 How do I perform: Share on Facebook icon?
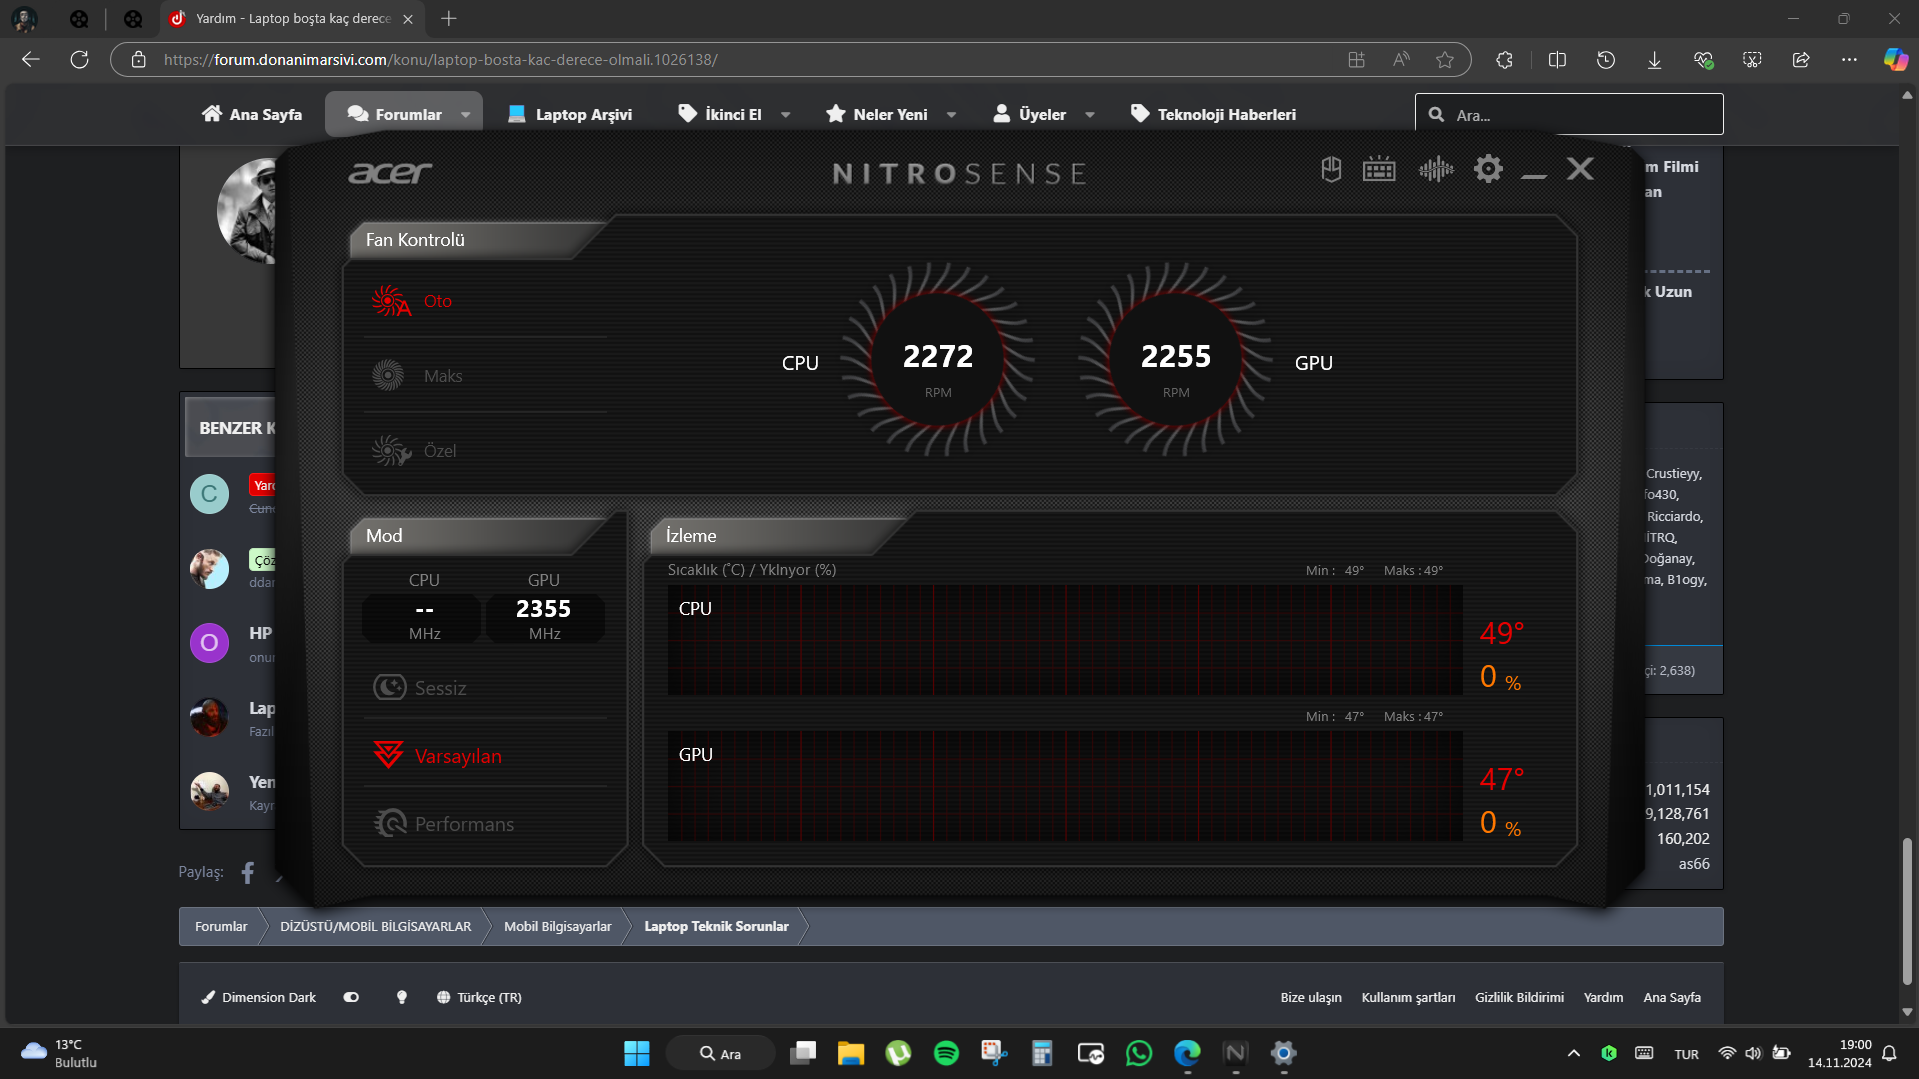[248, 872]
